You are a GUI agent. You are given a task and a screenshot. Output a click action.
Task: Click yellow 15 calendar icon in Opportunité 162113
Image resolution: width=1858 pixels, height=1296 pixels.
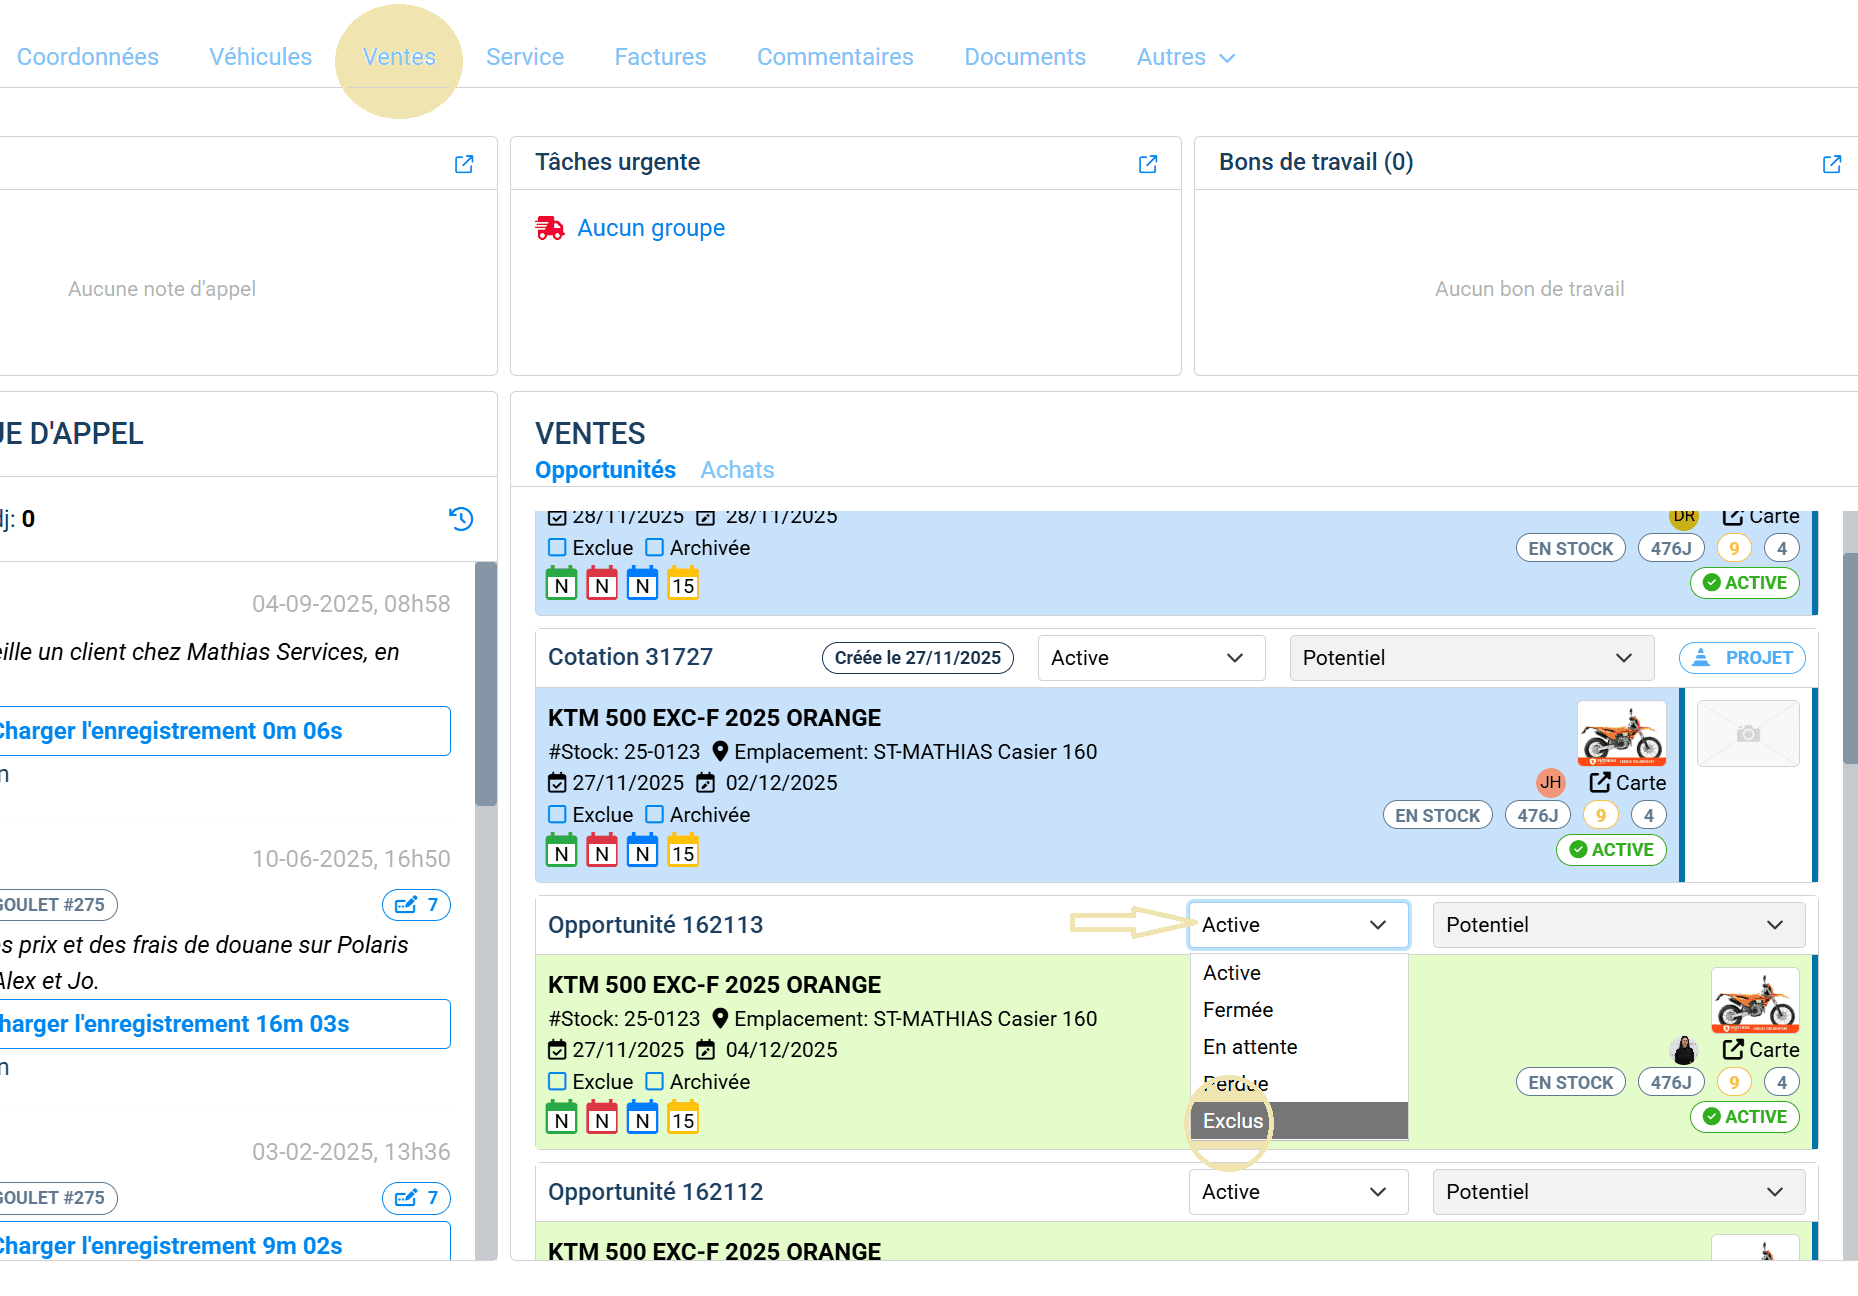683,1118
